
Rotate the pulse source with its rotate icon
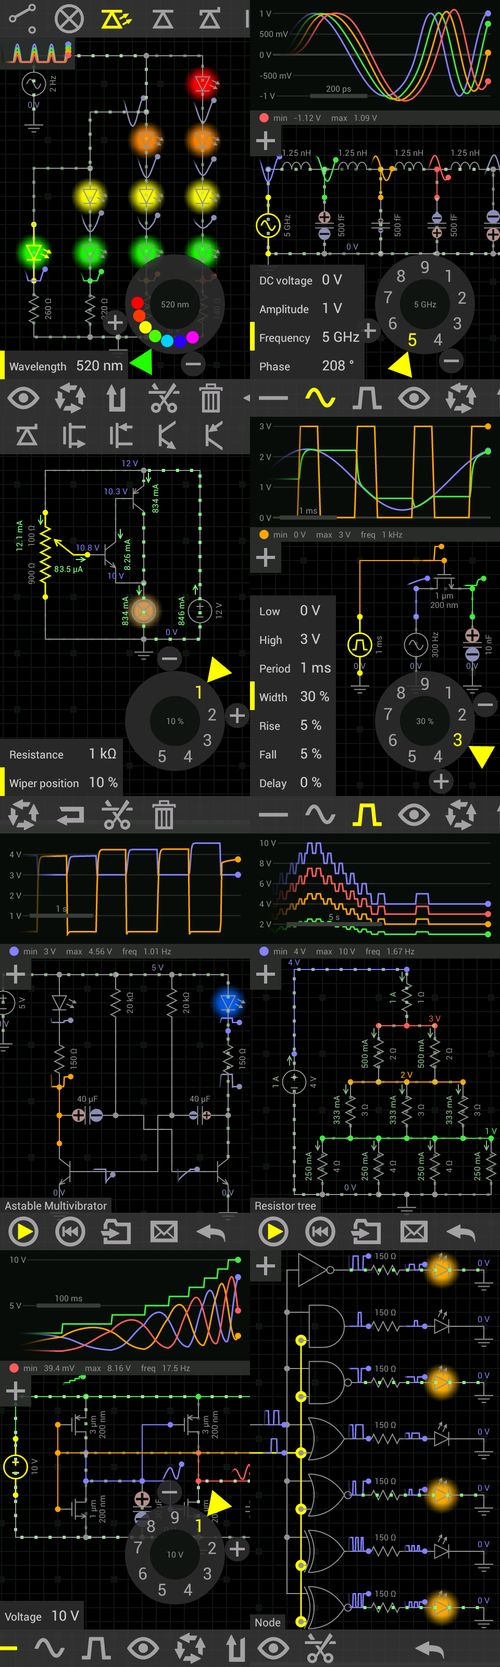point(461,816)
